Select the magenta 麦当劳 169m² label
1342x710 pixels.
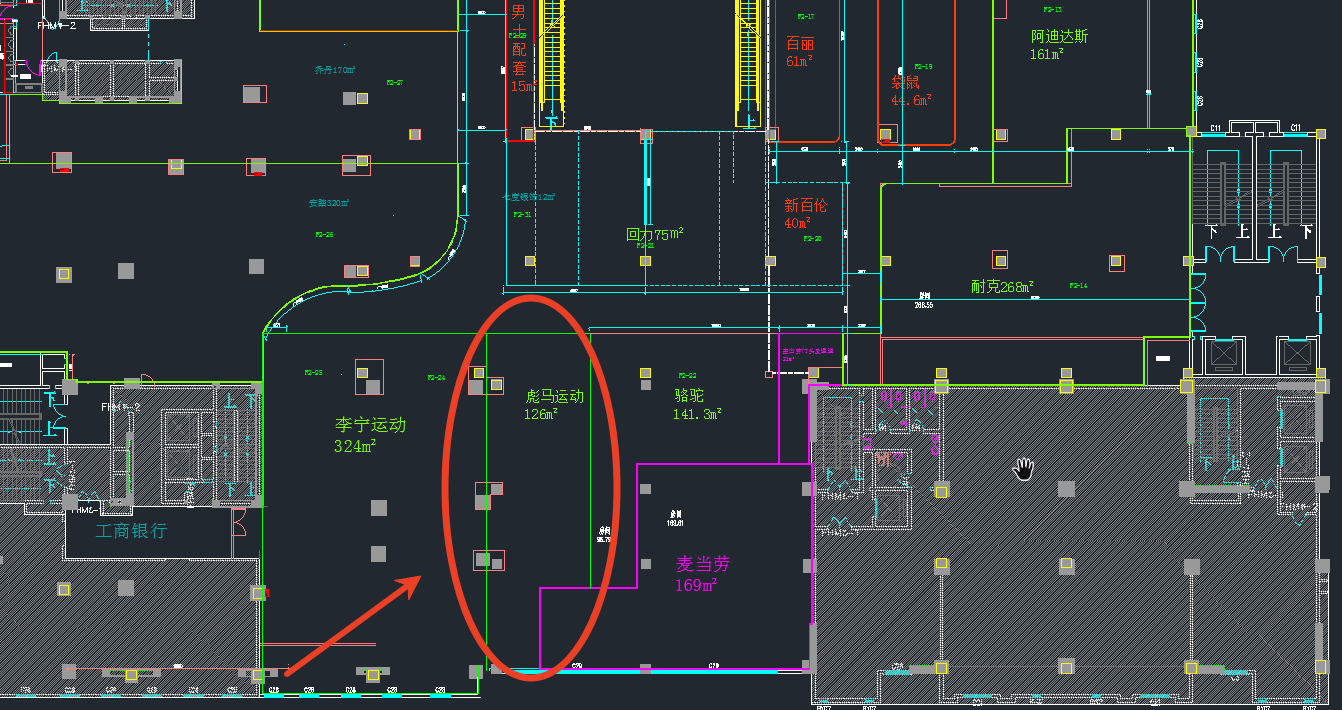point(703,574)
